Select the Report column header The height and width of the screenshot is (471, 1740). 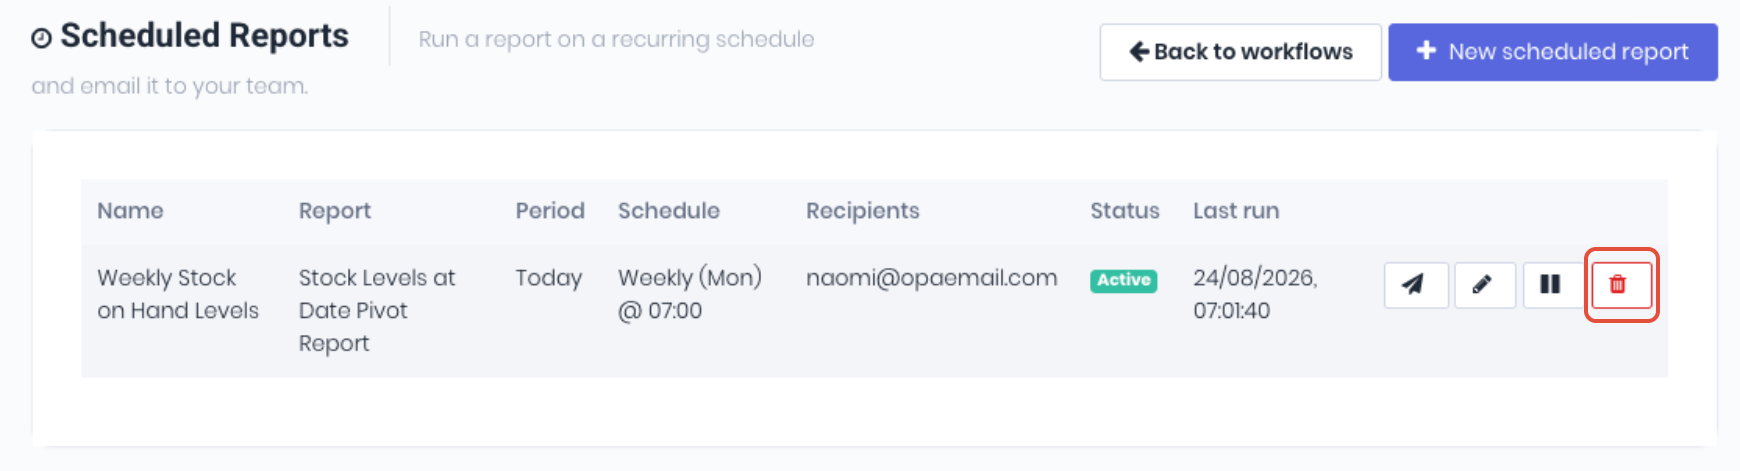(x=335, y=211)
